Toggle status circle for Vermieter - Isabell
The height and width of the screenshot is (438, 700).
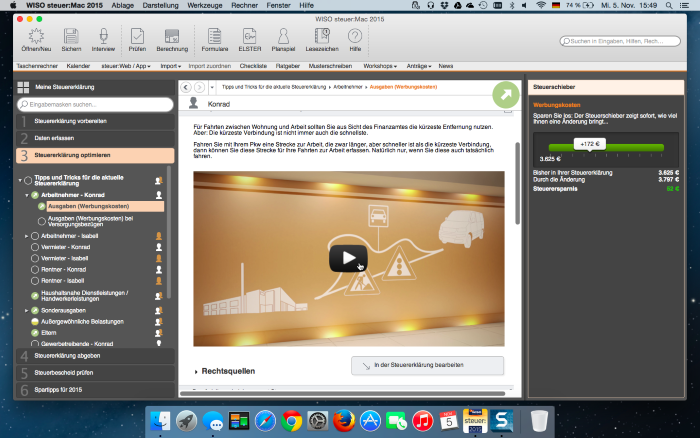click(x=35, y=258)
